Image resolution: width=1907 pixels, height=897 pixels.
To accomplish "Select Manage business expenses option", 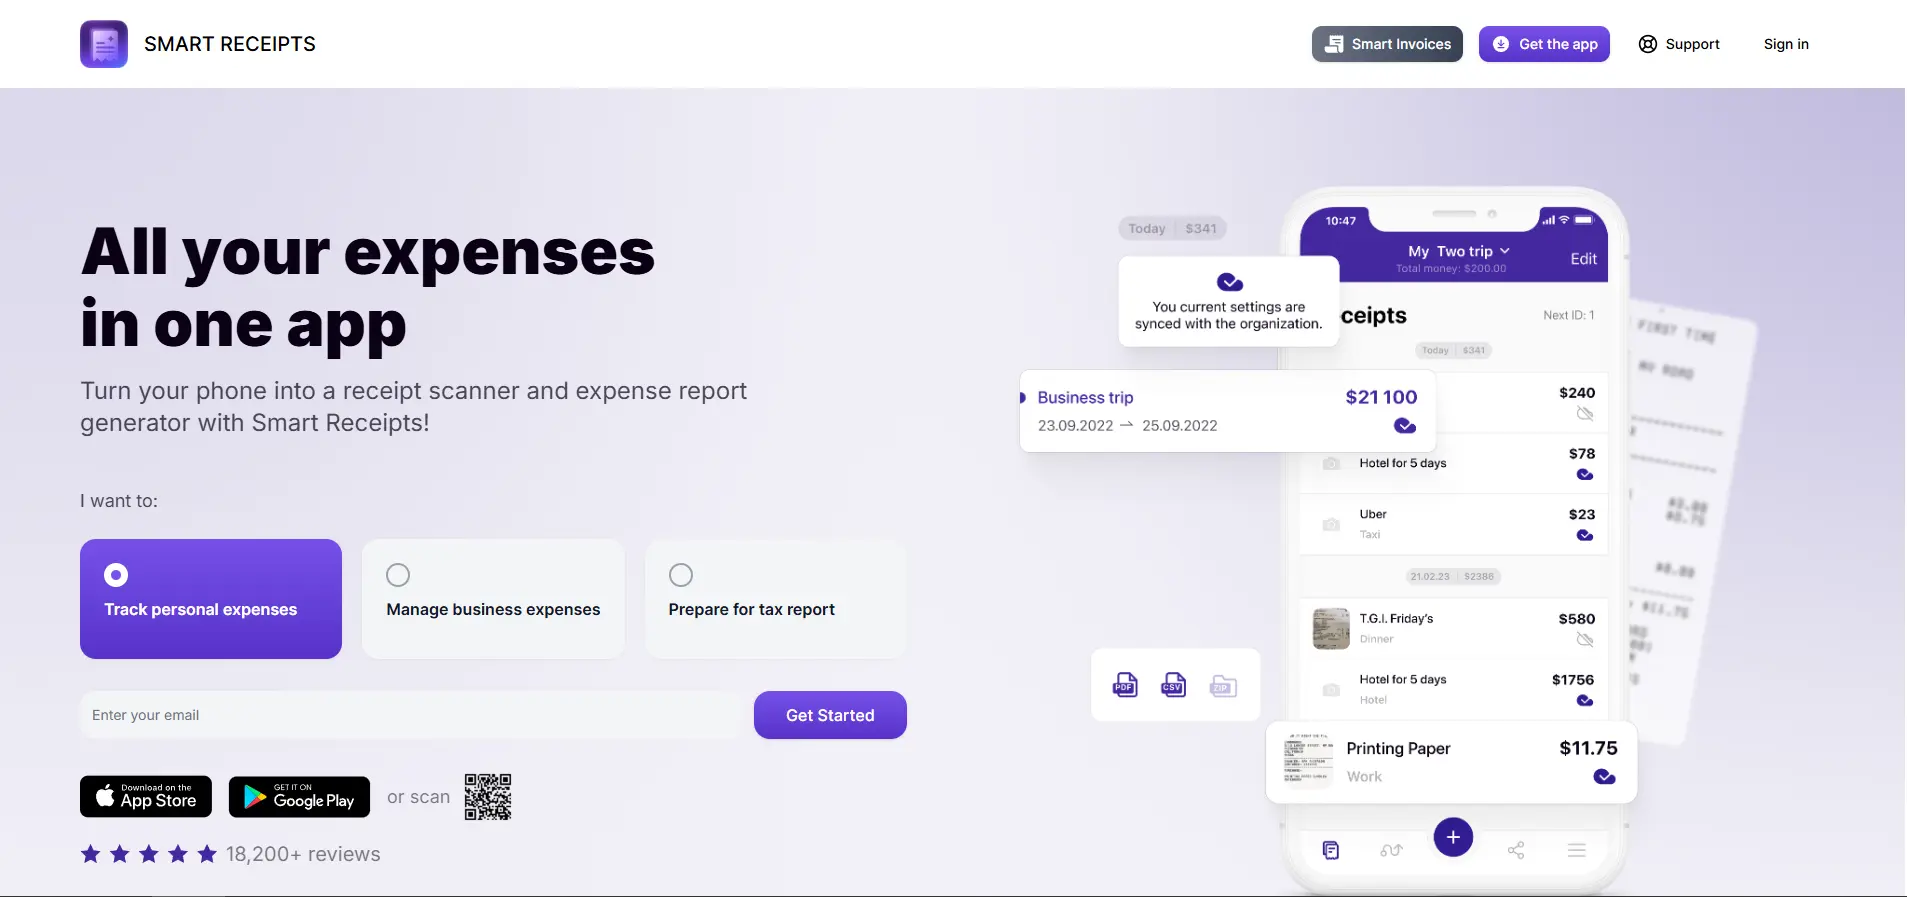I will click(493, 599).
